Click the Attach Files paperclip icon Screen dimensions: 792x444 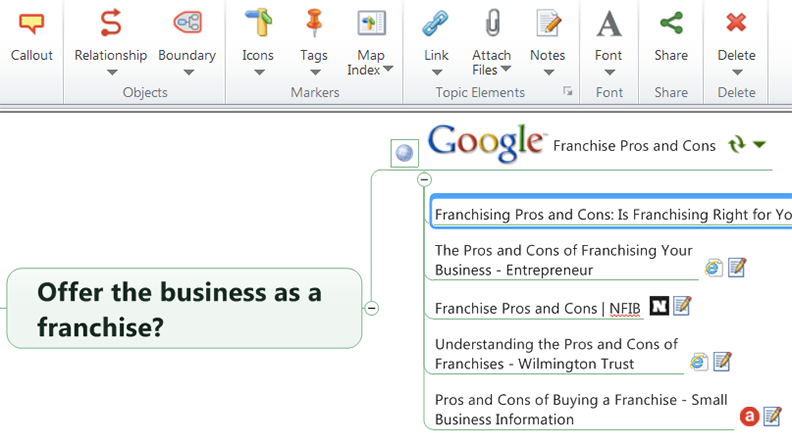point(491,23)
